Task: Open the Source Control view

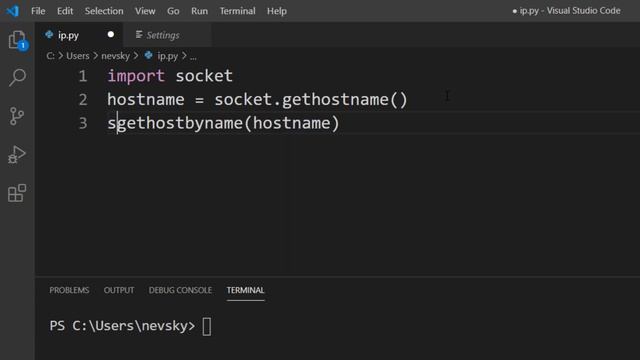Action: 17,116
